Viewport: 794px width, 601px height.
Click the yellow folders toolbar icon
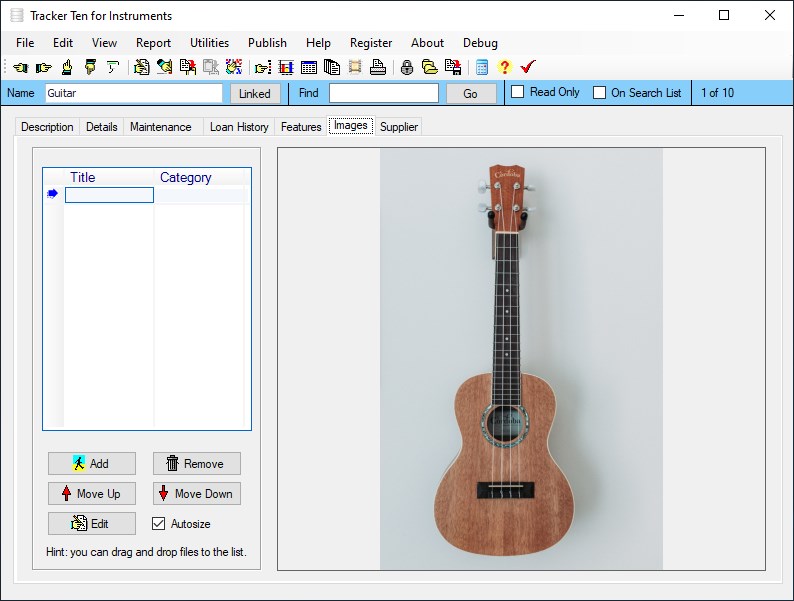point(430,67)
